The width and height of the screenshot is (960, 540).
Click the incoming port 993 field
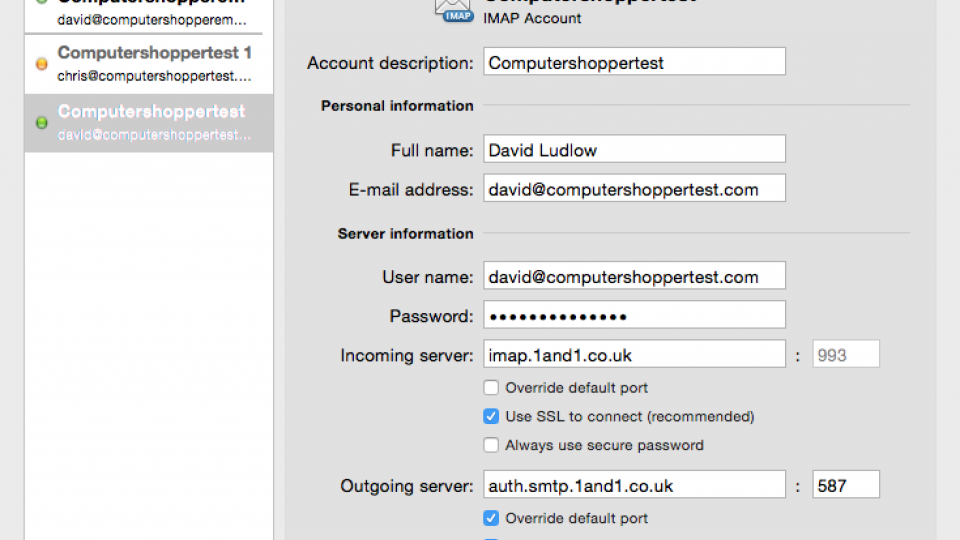tap(846, 354)
